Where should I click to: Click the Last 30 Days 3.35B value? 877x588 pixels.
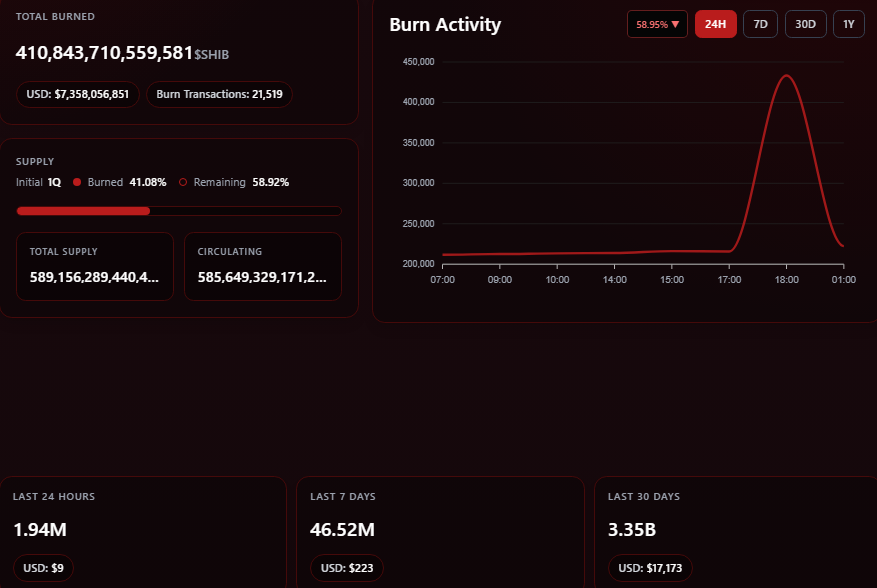pos(632,530)
